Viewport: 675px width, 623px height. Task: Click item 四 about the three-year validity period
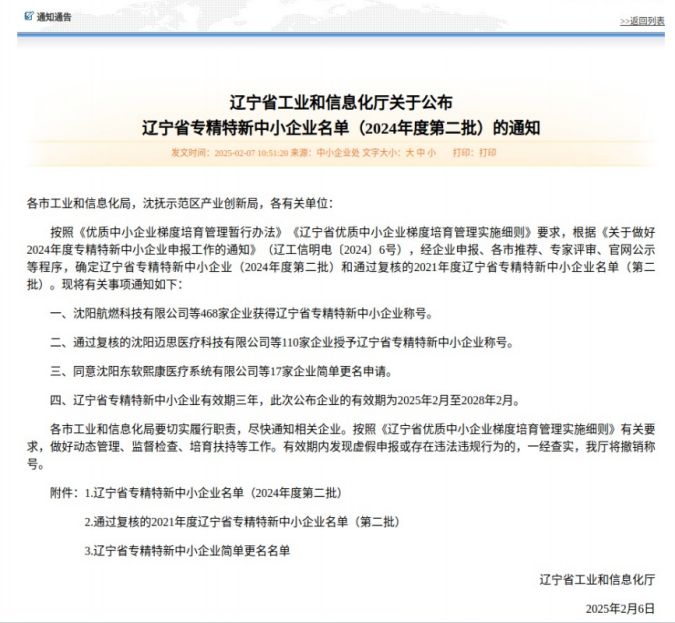[x=284, y=400]
